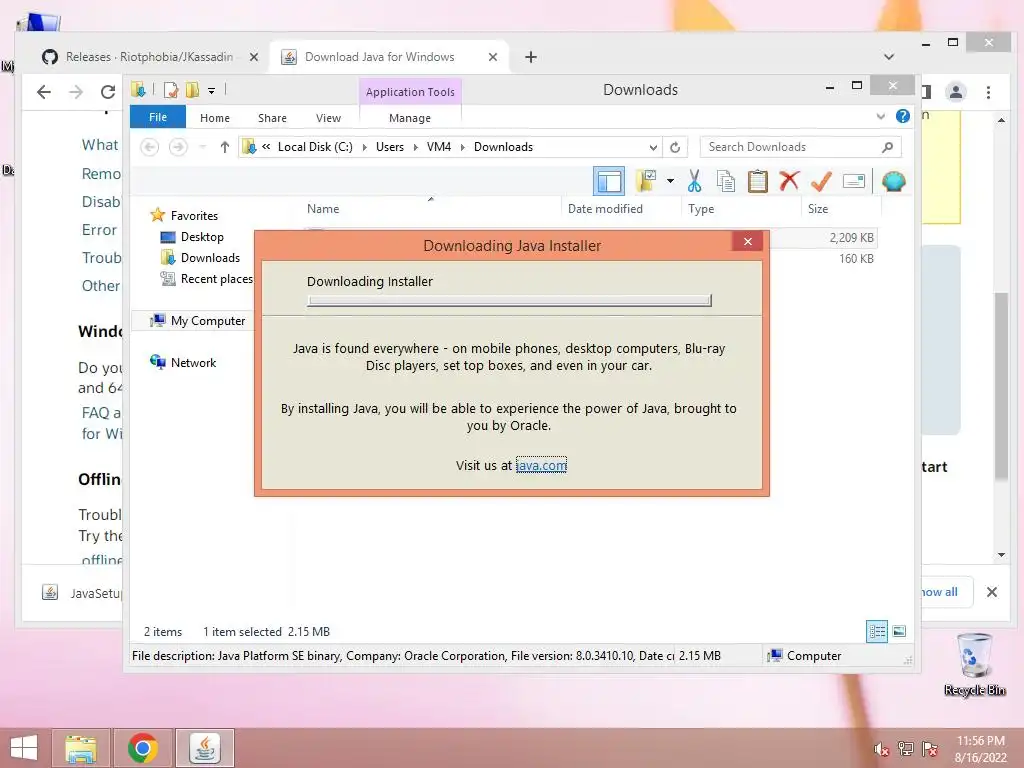The image size is (1024, 768).
Task: Click the Properties quick access icon
Action: pyautogui.click(x=171, y=90)
